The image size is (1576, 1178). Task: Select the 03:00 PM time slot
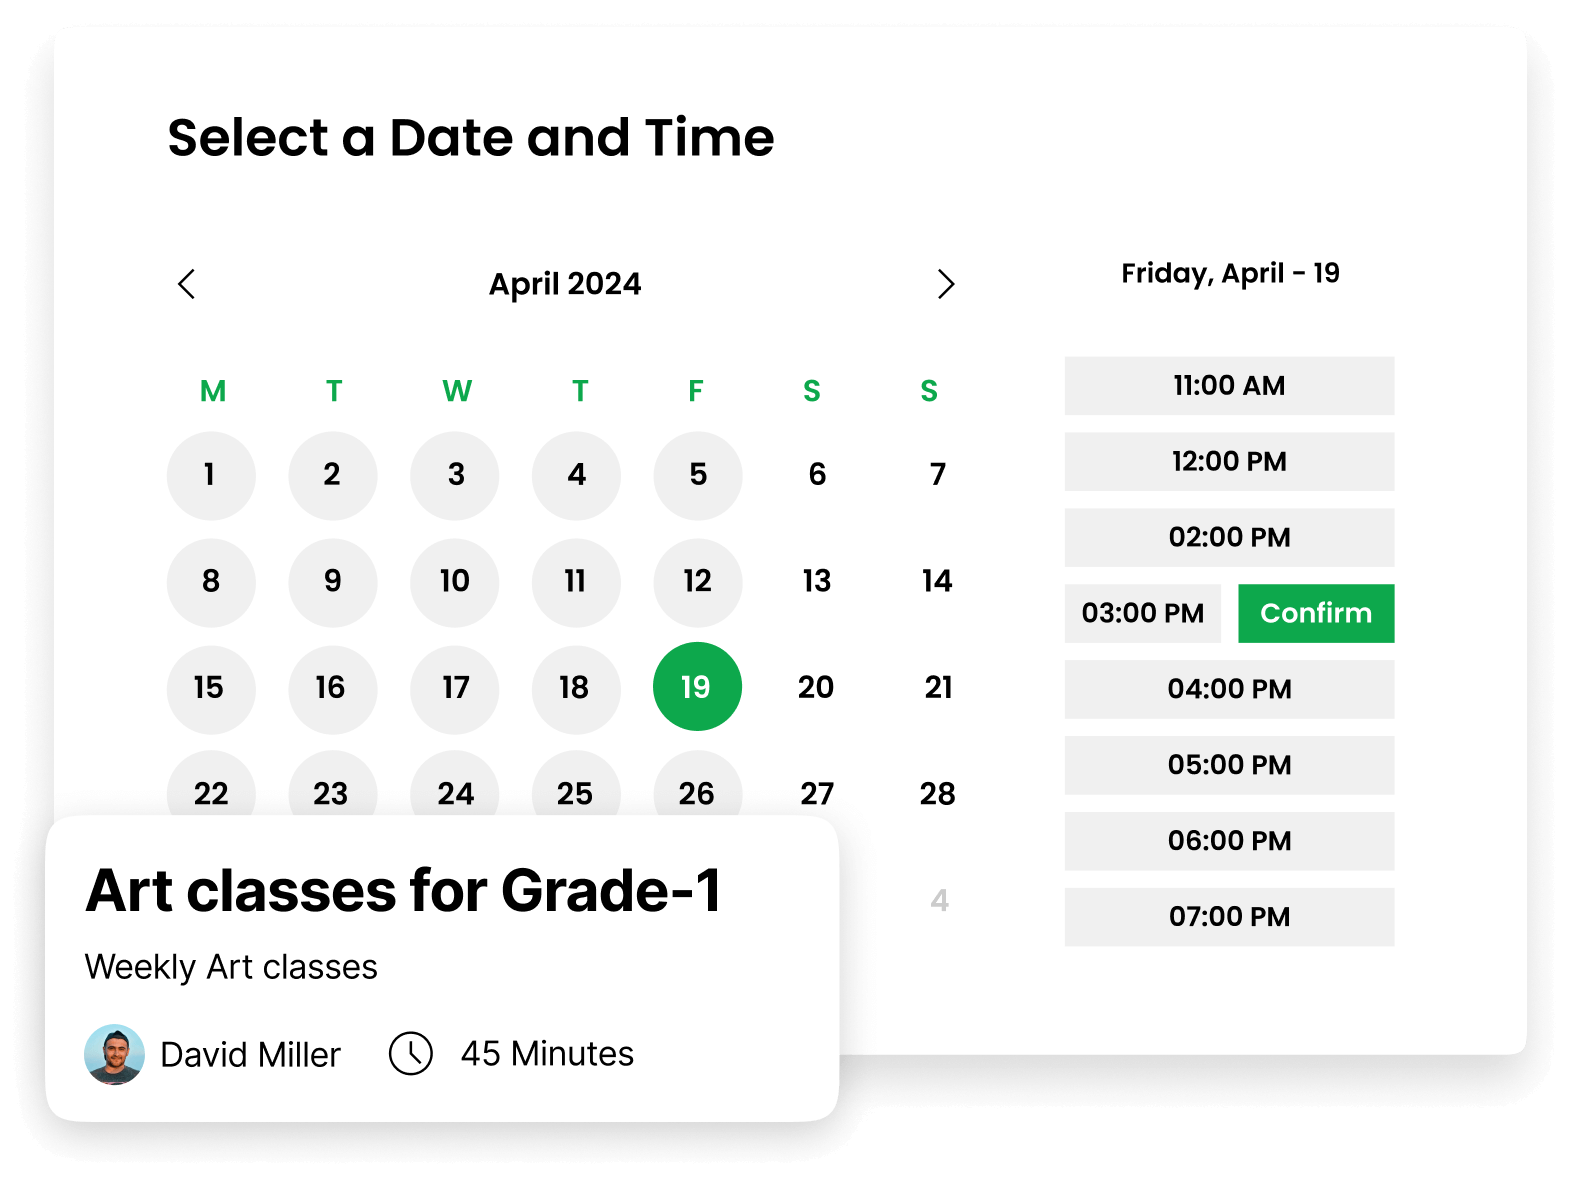click(1142, 613)
